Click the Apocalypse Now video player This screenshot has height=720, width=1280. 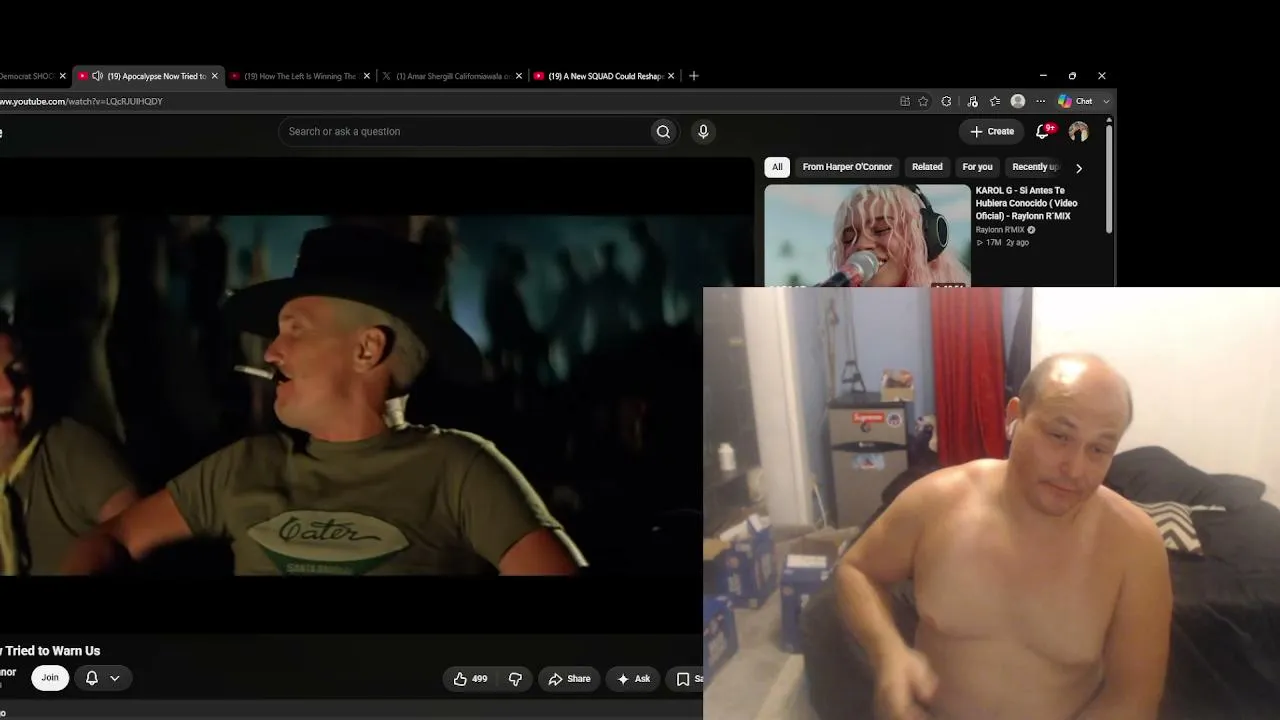pyautogui.click(x=376, y=395)
